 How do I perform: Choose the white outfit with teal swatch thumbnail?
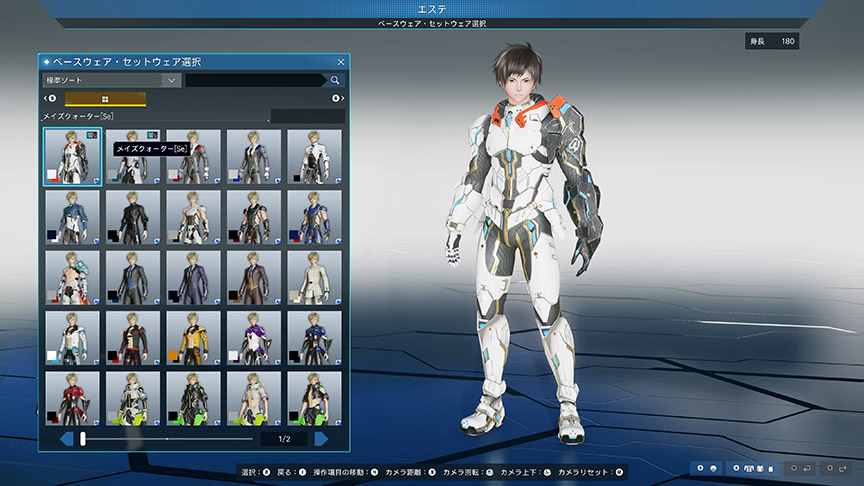point(133,157)
